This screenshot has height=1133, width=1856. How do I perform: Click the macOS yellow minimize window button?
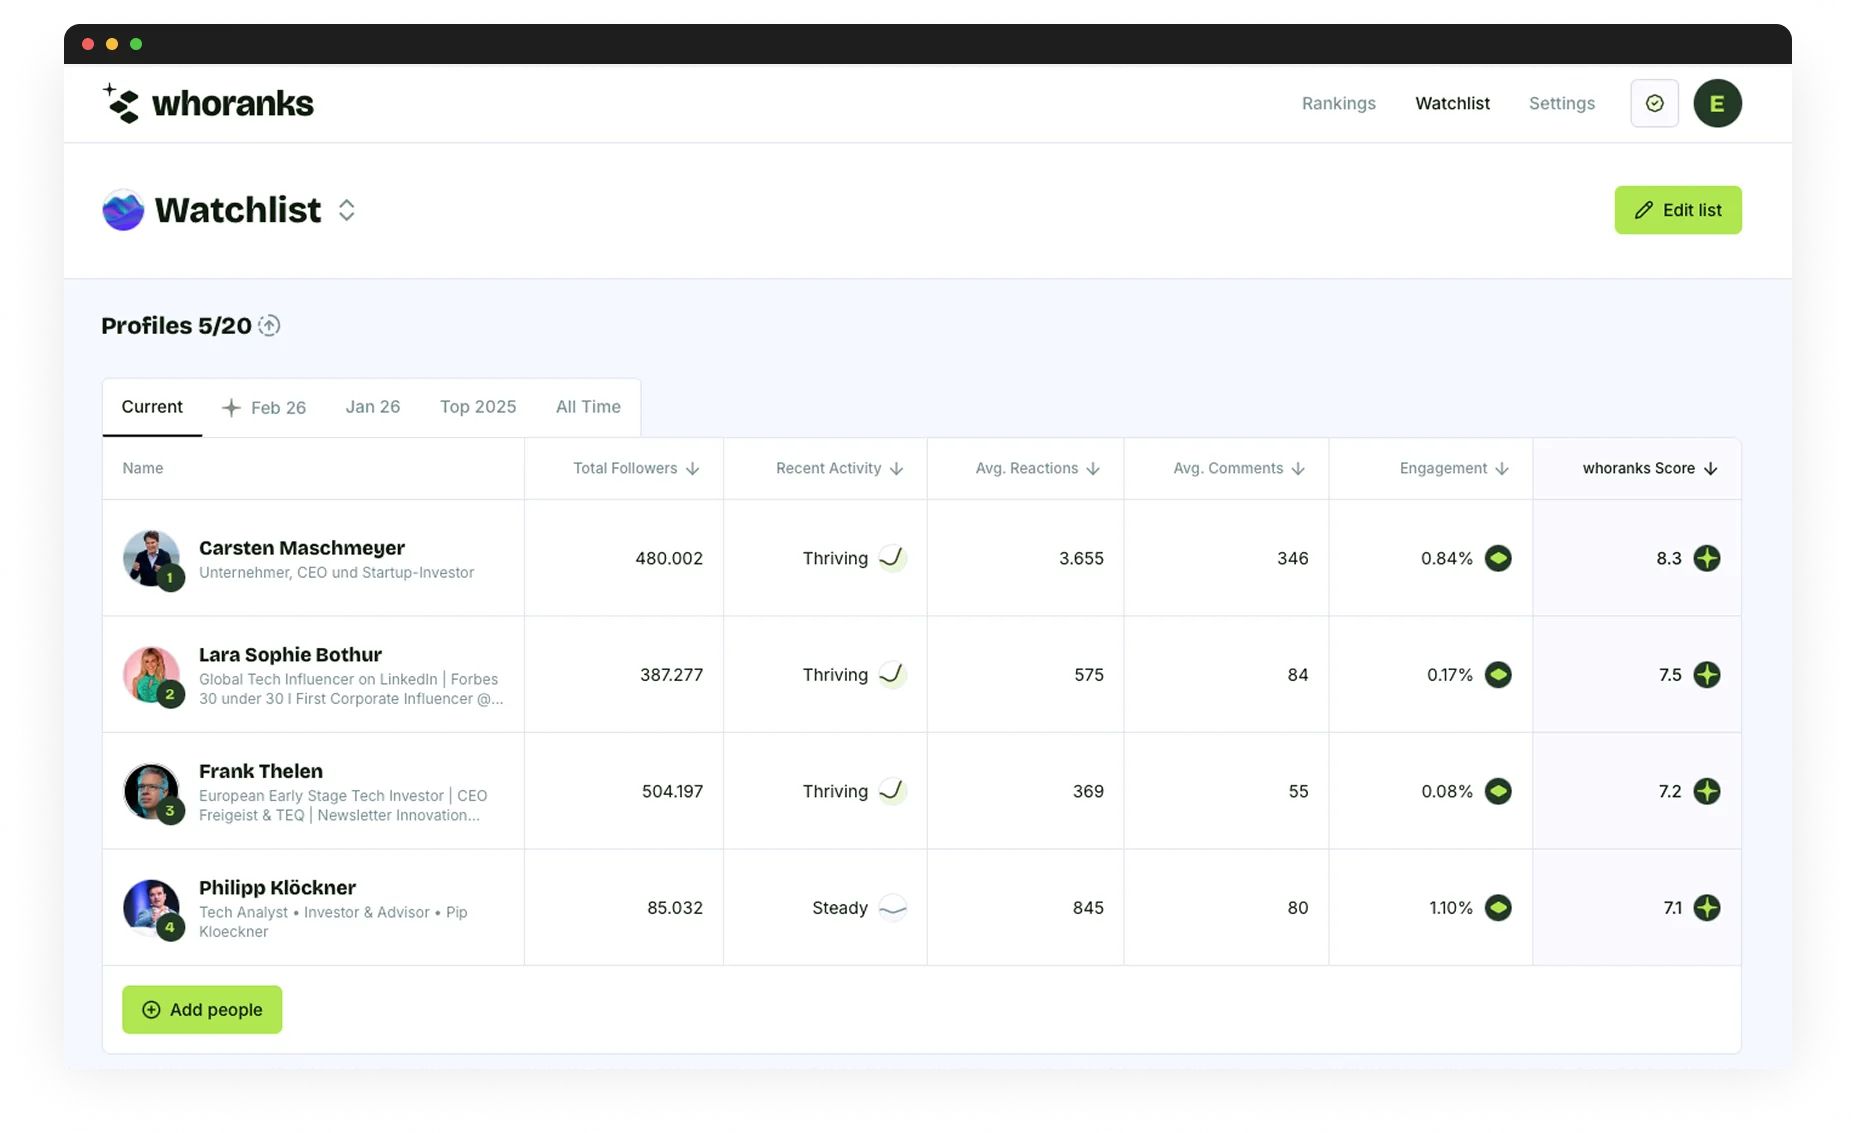tap(112, 44)
